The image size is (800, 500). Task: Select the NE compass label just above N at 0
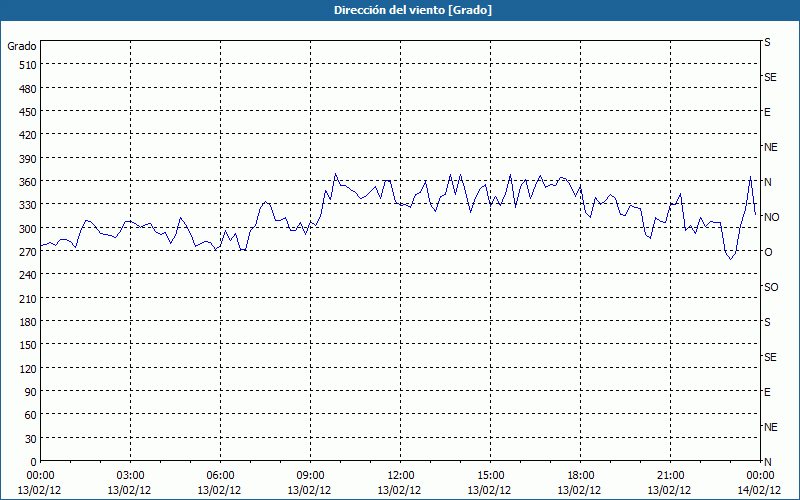click(770, 427)
